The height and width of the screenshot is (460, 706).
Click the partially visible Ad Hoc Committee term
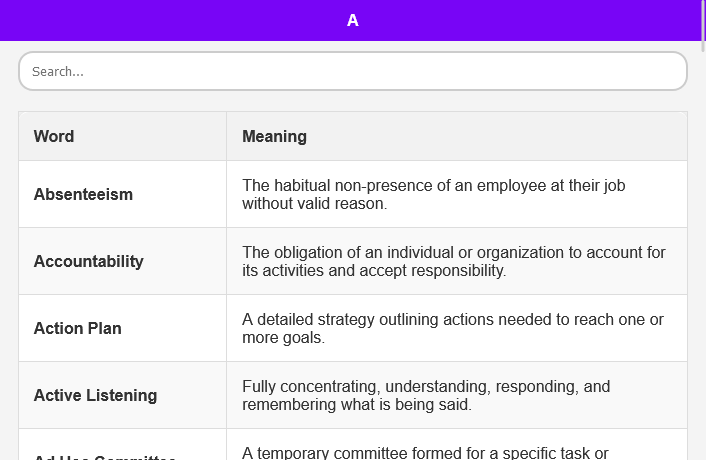[104, 457]
